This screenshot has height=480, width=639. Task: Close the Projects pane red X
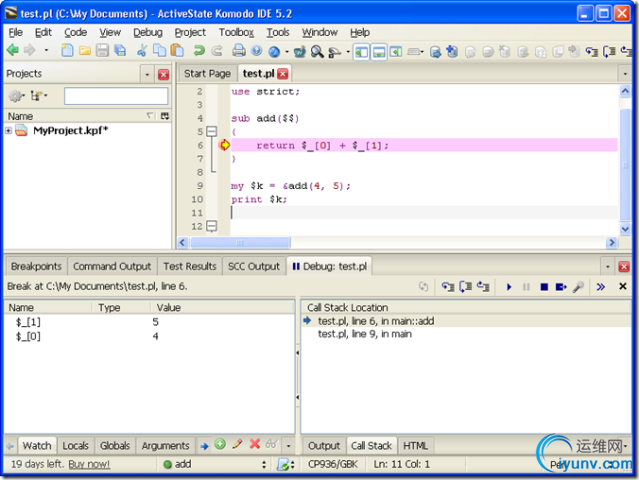pyautogui.click(x=163, y=75)
